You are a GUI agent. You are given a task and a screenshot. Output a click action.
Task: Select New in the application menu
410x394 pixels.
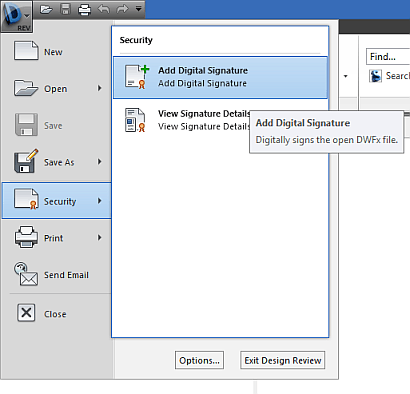tap(57, 52)
